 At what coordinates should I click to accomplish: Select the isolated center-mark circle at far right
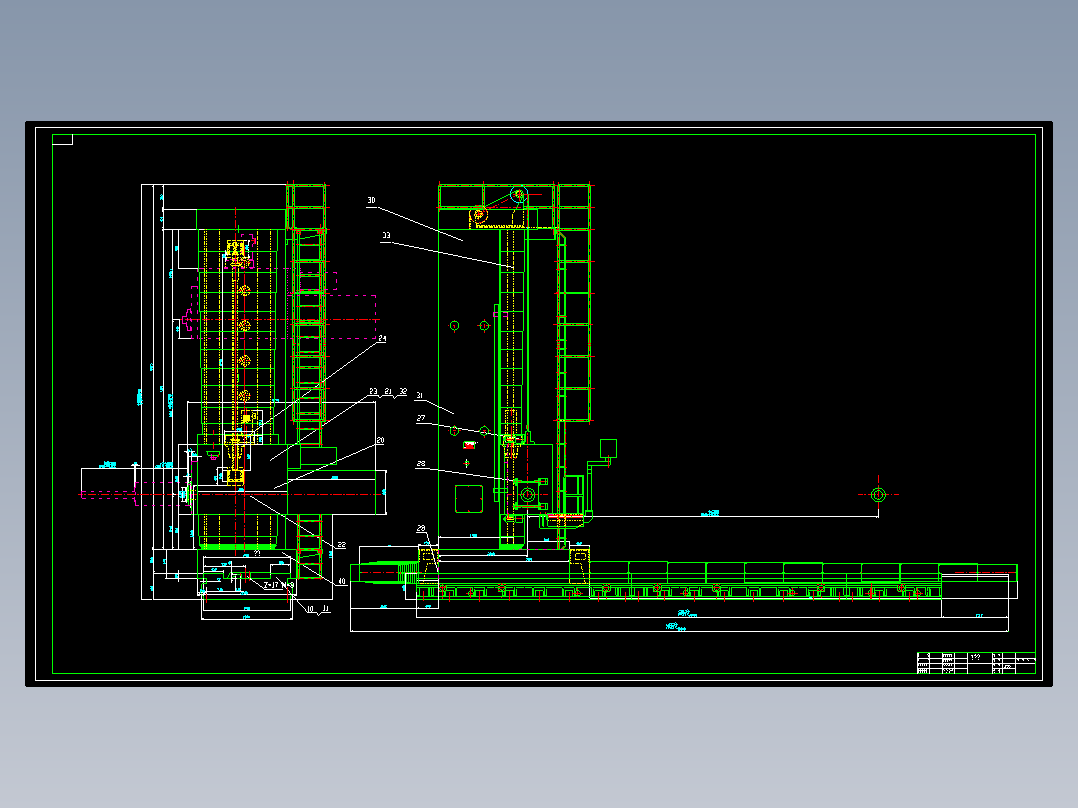point(878,494)
